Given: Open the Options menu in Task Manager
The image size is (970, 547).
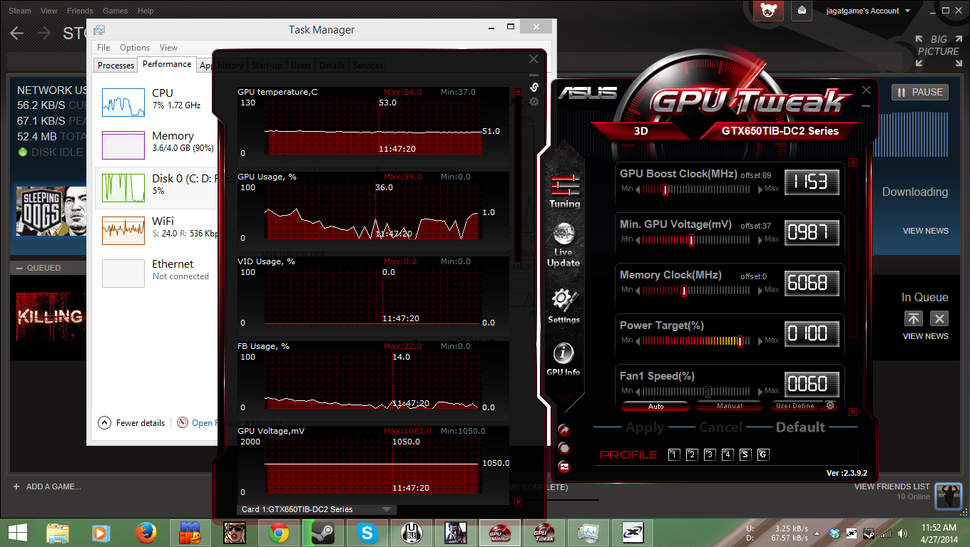Looking at the screenshot, I should (x=134, y=47).
